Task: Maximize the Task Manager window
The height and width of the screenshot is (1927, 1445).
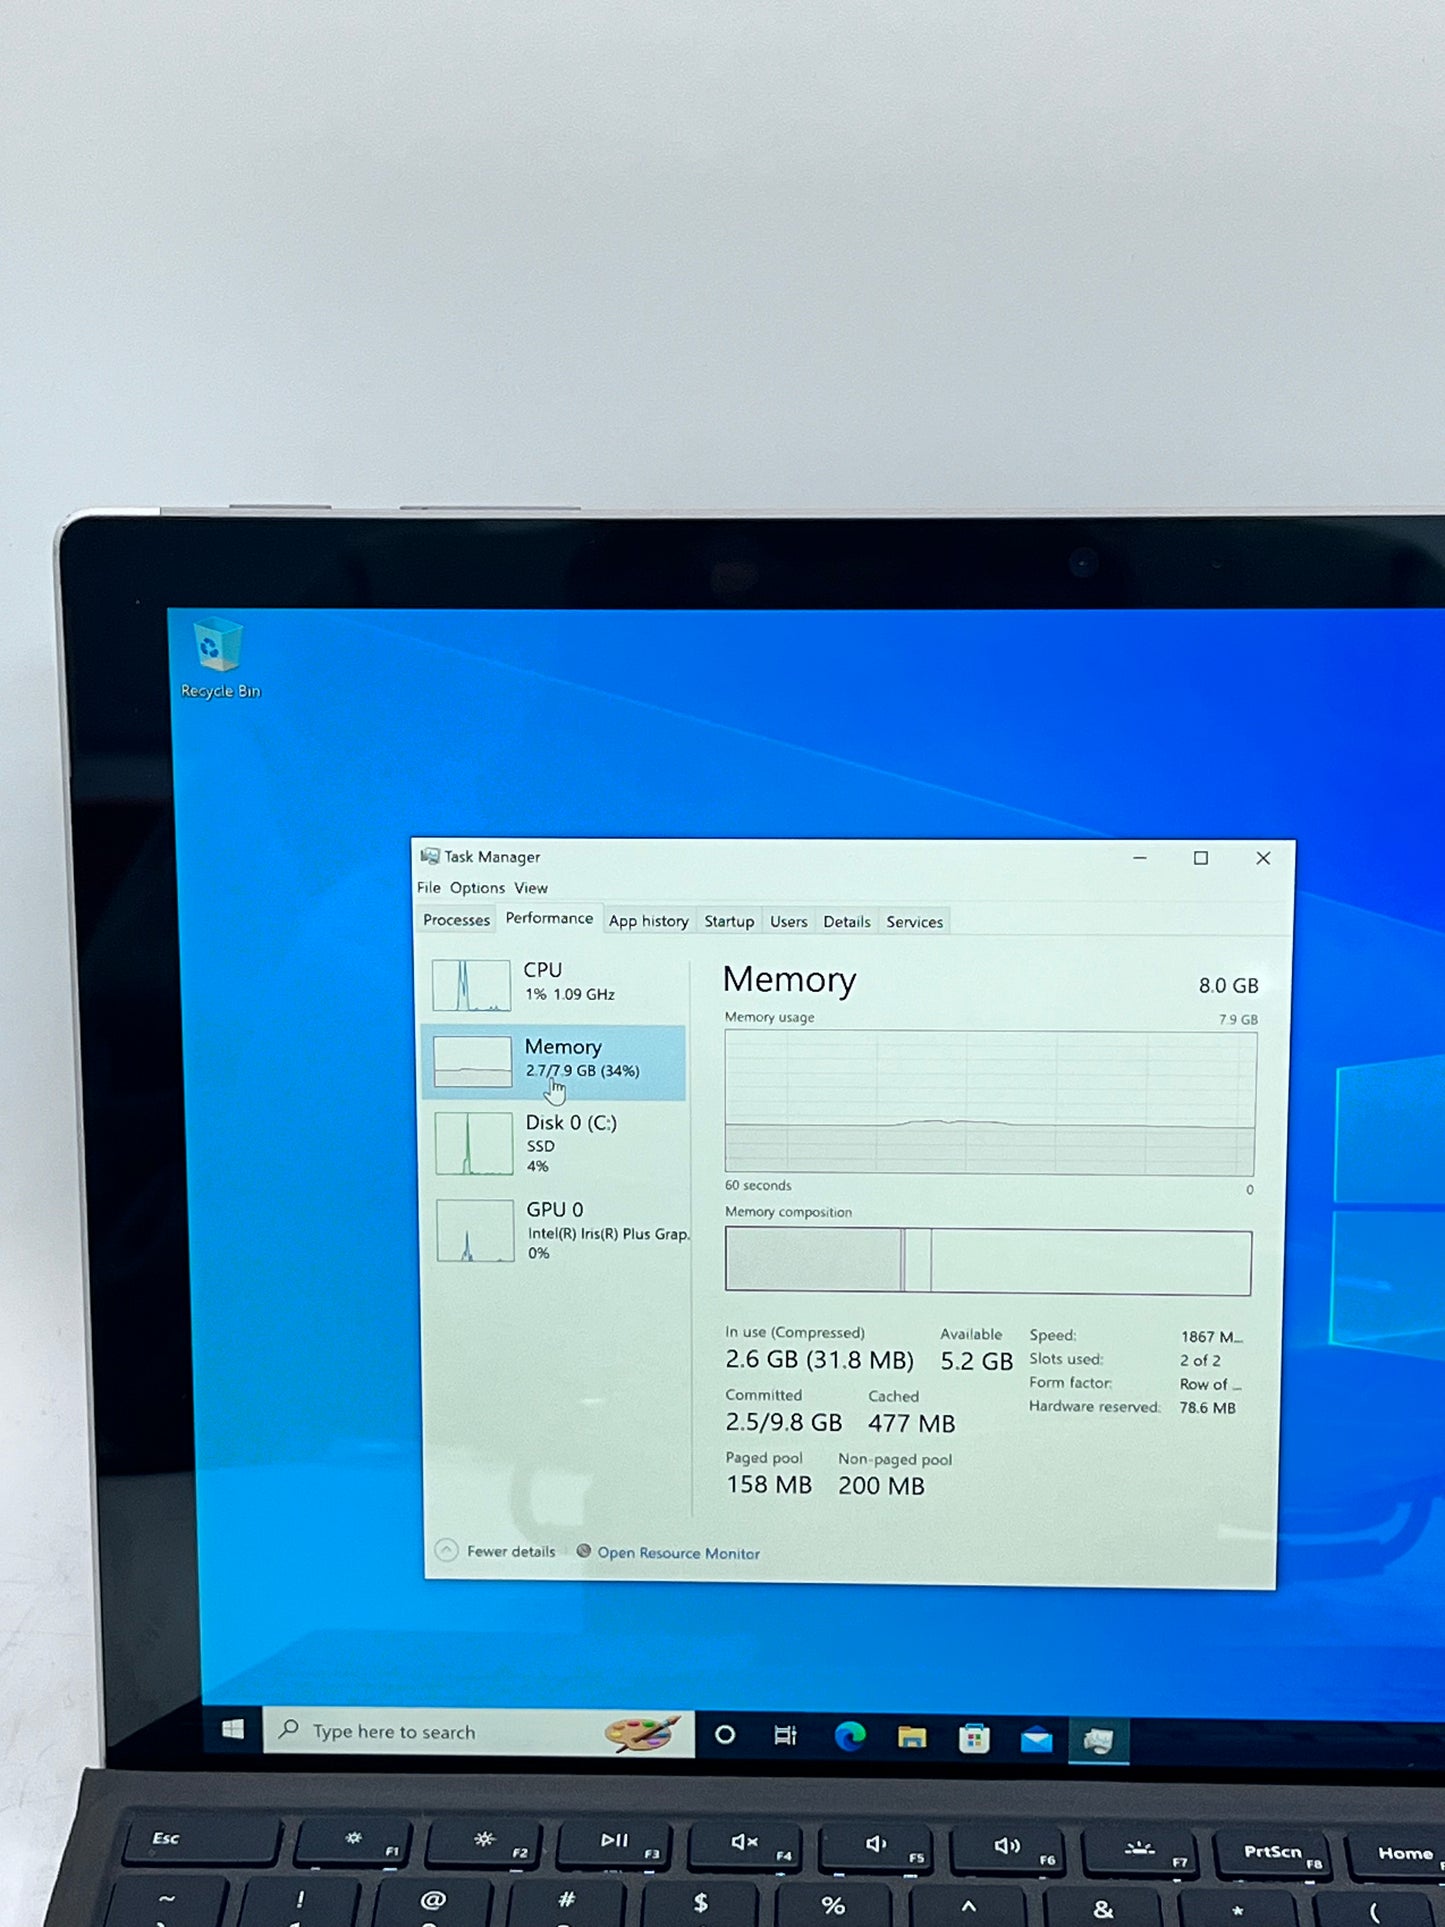Action: tap(1200, 858)
